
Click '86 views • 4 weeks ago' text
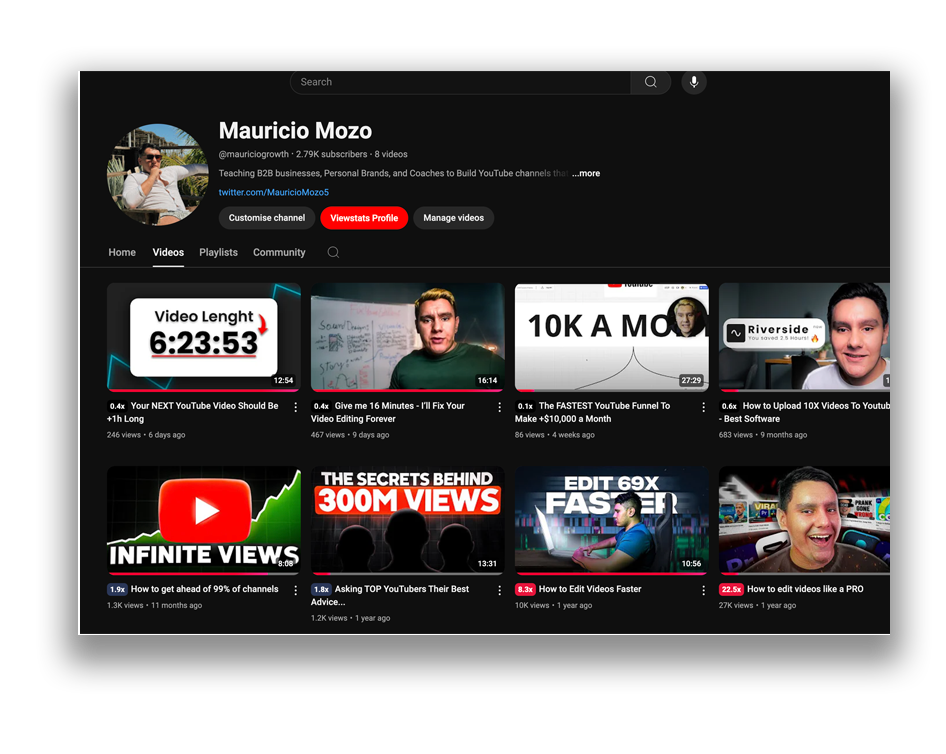coord(554,435)
